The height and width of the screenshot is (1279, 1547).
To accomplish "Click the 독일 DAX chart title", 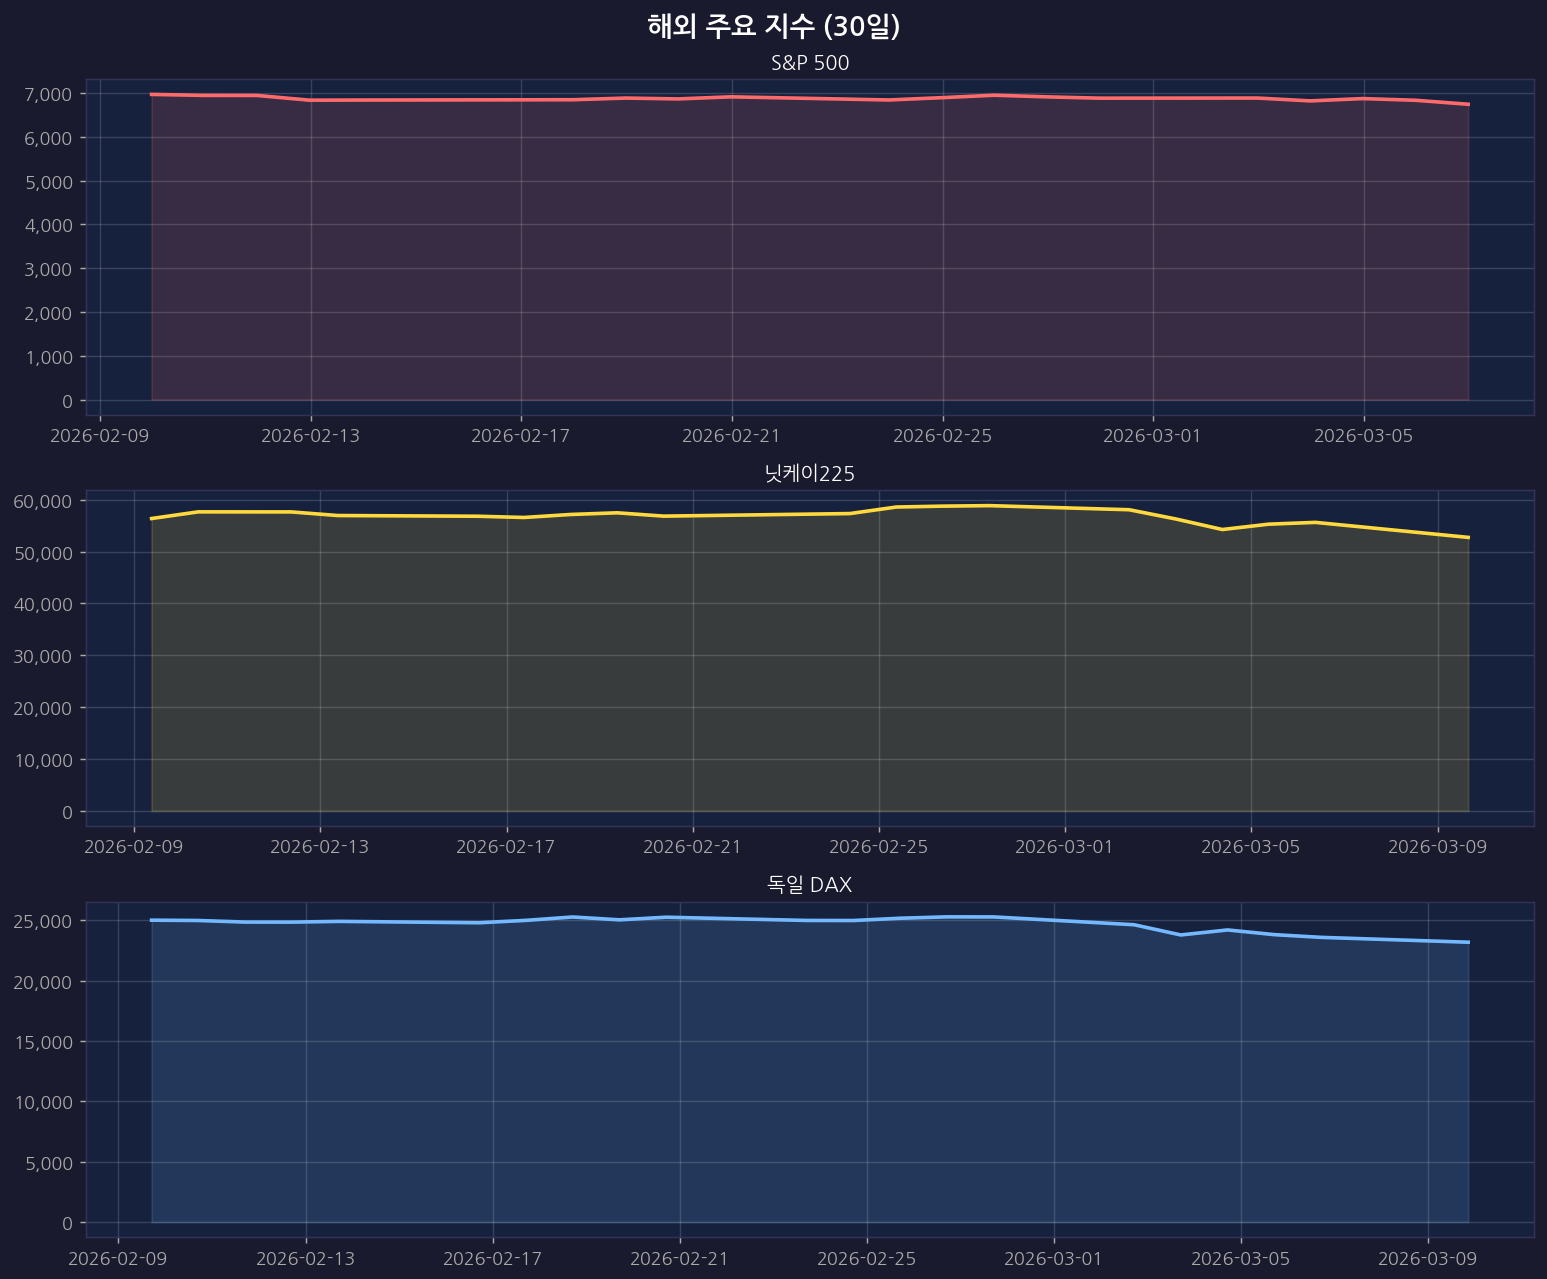I will (809, 885).
